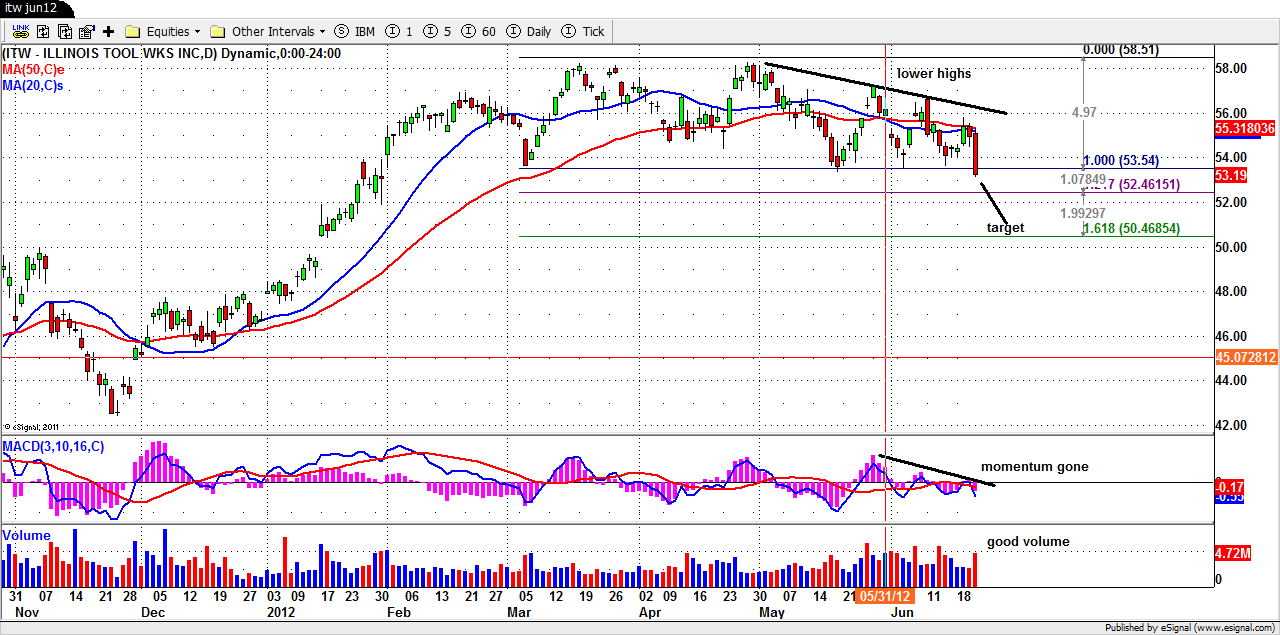
Task: Click the 4.72M volume tag
Action: point(1232,551)
